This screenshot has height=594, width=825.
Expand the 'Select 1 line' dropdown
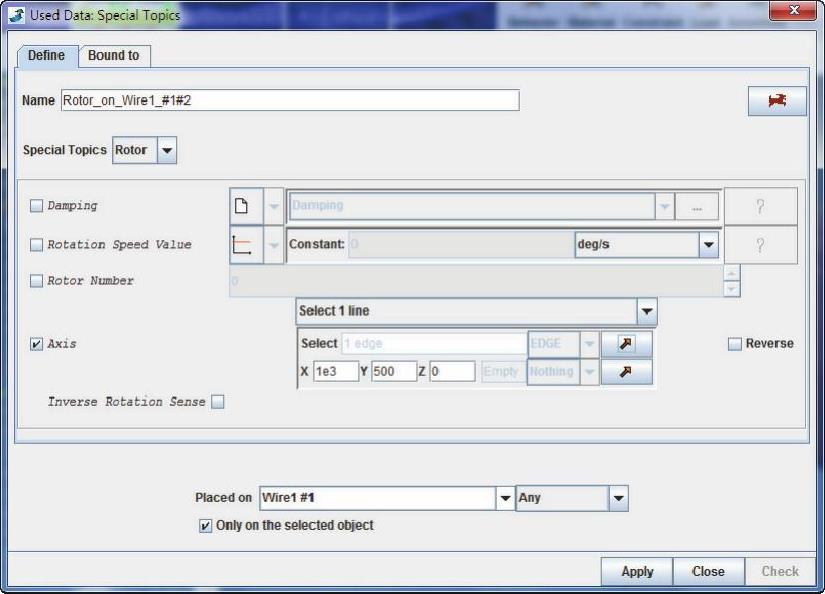point(647,311)
